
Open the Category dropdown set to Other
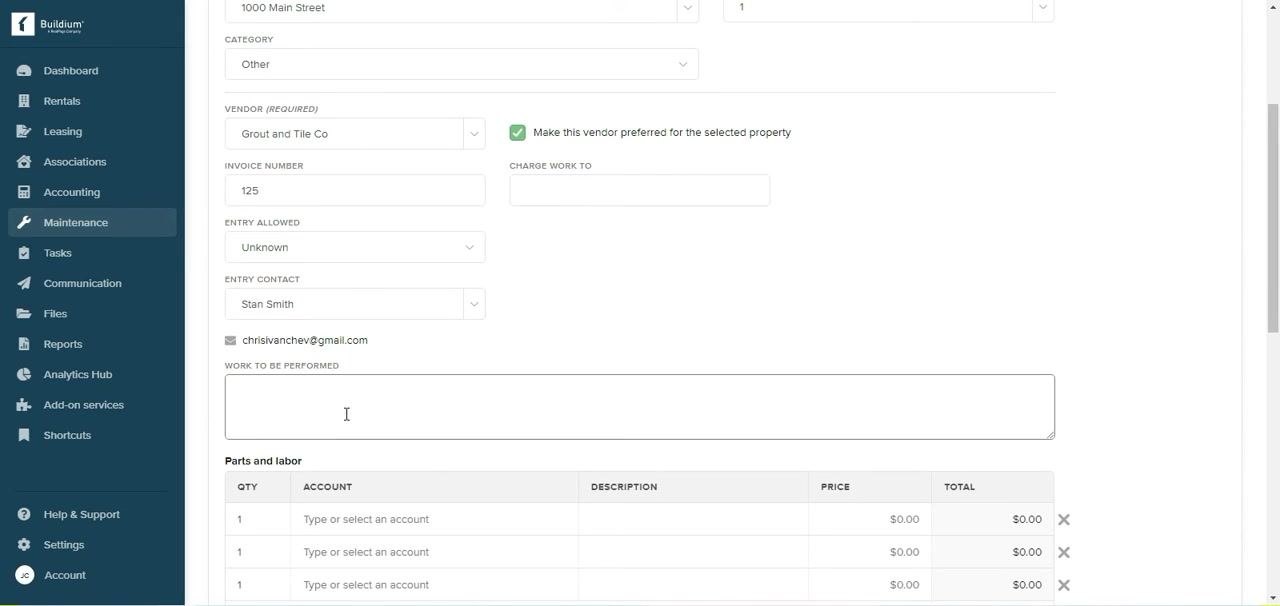[x=461, y=64]
